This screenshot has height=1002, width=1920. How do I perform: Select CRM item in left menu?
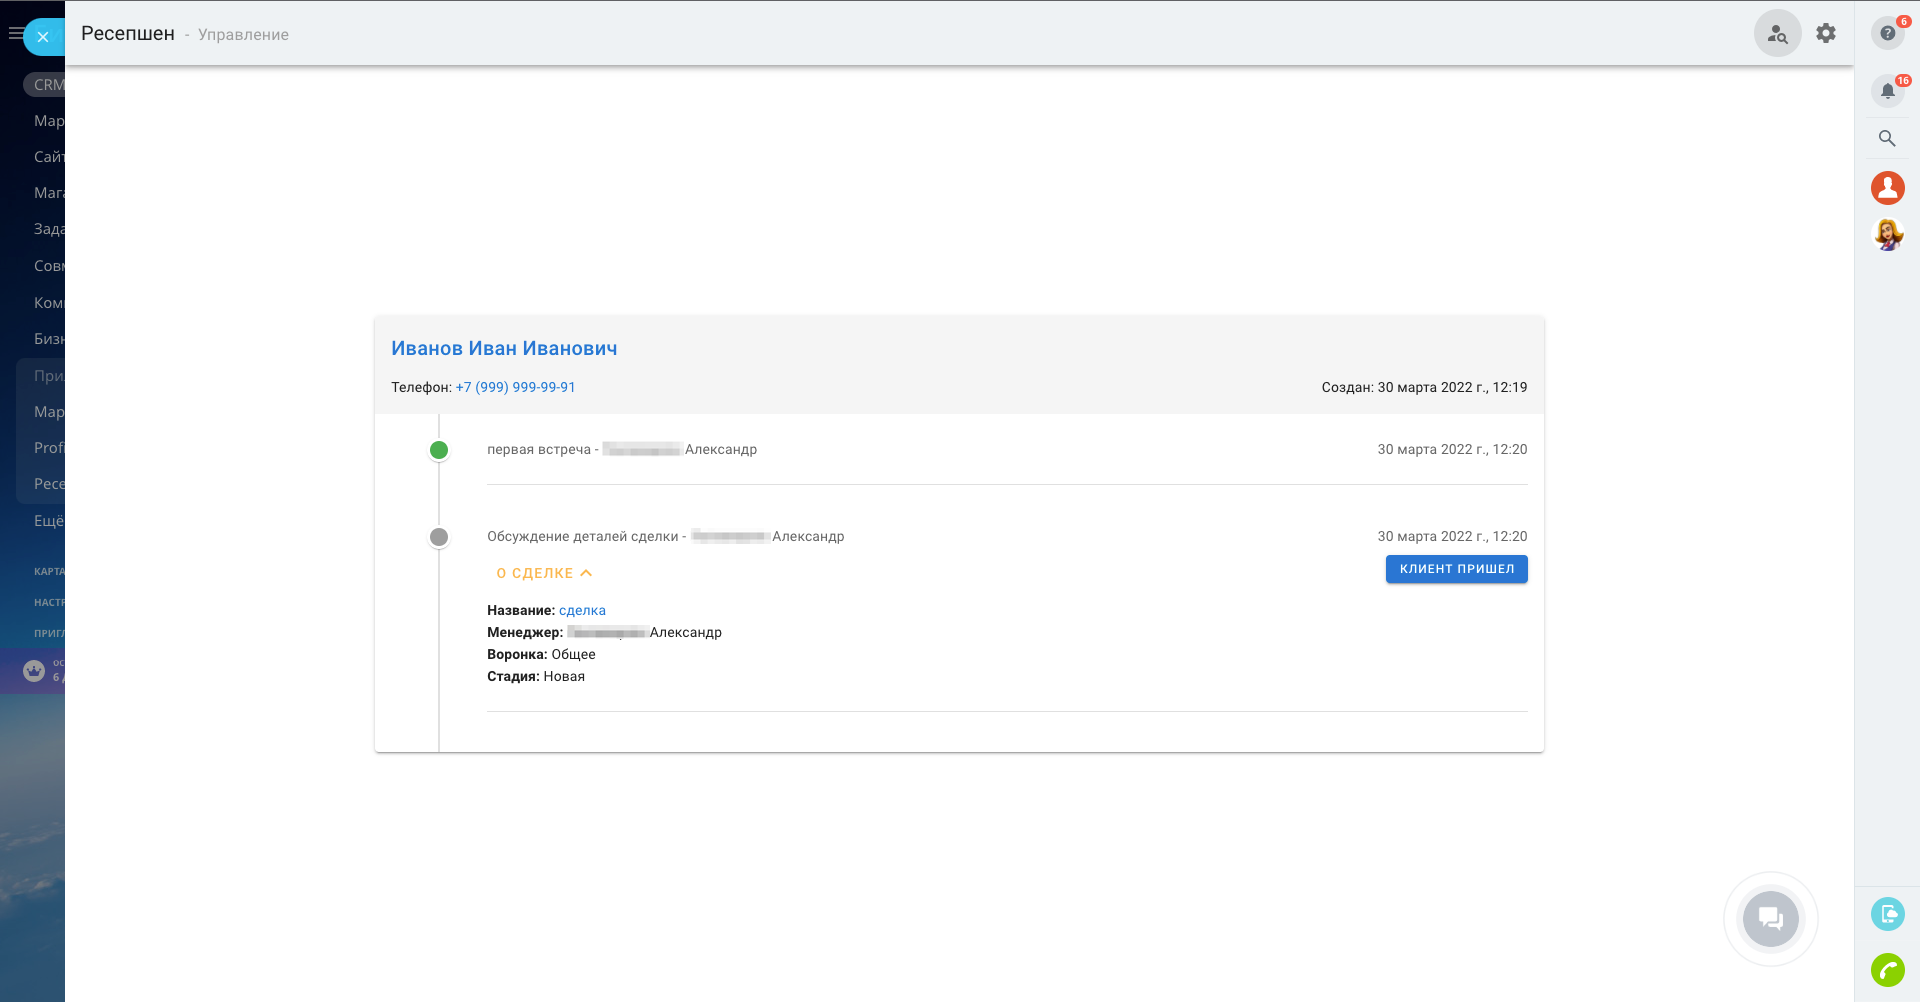[x=48, y=85]
